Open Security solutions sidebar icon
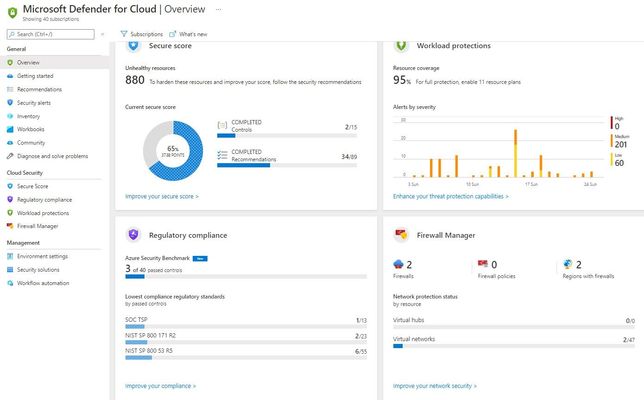 click(x=10, y=270)
